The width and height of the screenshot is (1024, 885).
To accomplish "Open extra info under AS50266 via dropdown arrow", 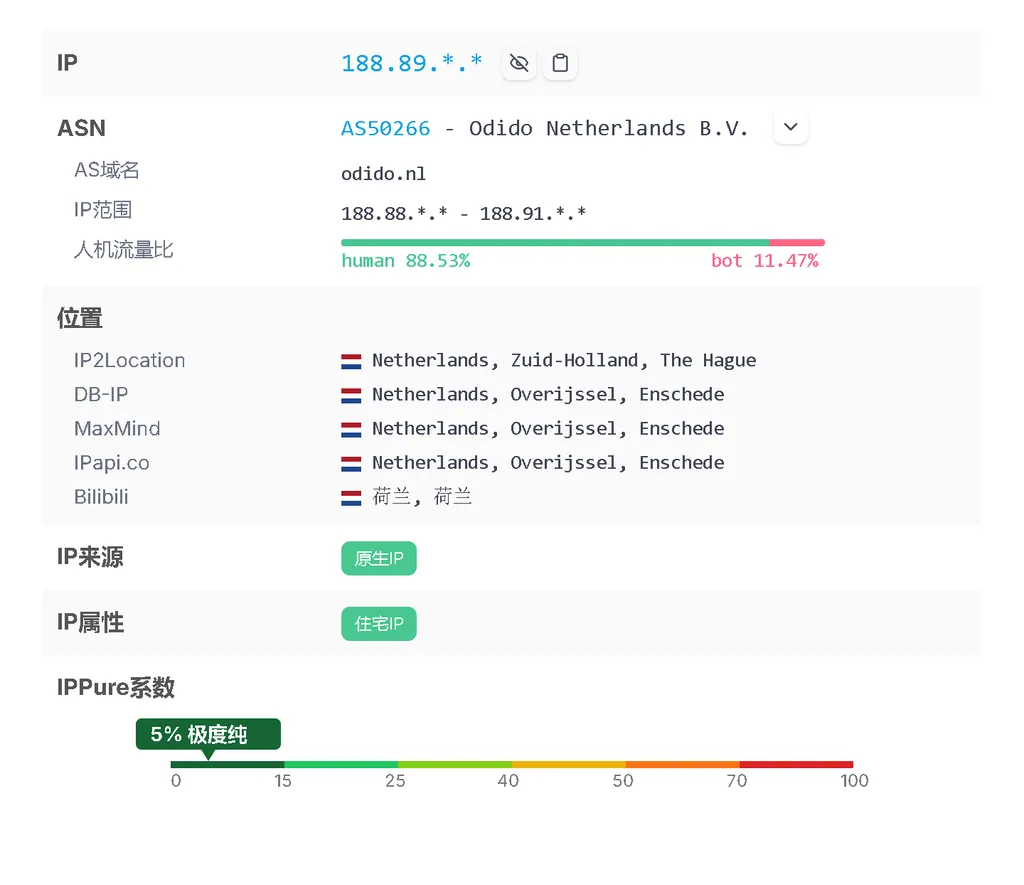I will coord(790,127).
